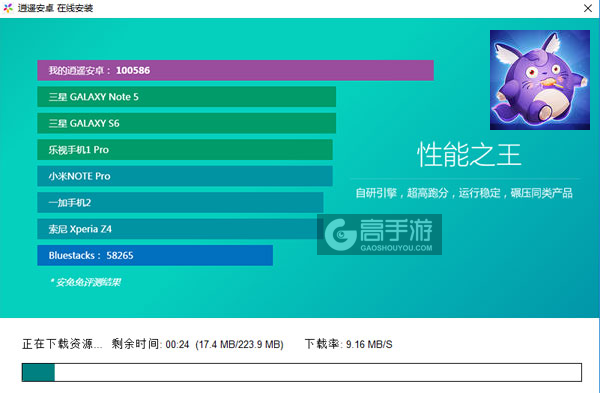Screen dimensions: 600x393
Task: Click the 逍遥安卓 app logo in title bar
Action: [x=8, y=8]
